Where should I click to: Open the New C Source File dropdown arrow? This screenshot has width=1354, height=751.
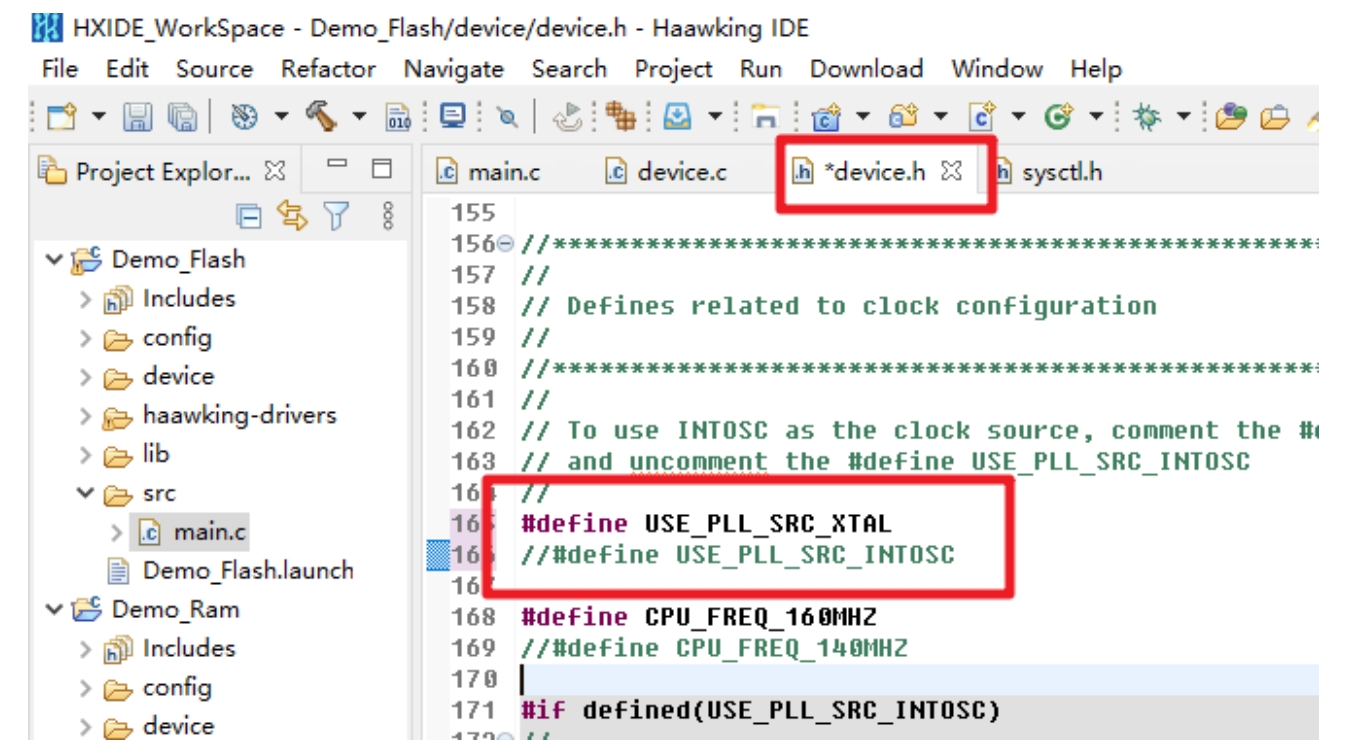tap(1018, 118)
